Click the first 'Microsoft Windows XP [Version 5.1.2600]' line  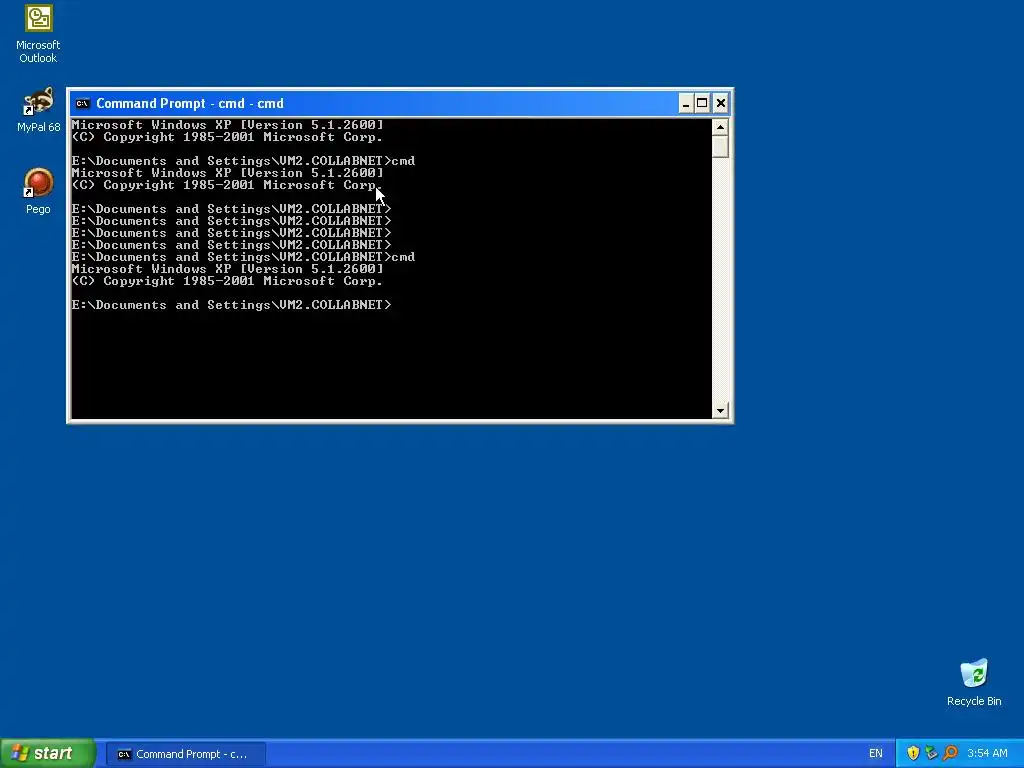(227, 125)
